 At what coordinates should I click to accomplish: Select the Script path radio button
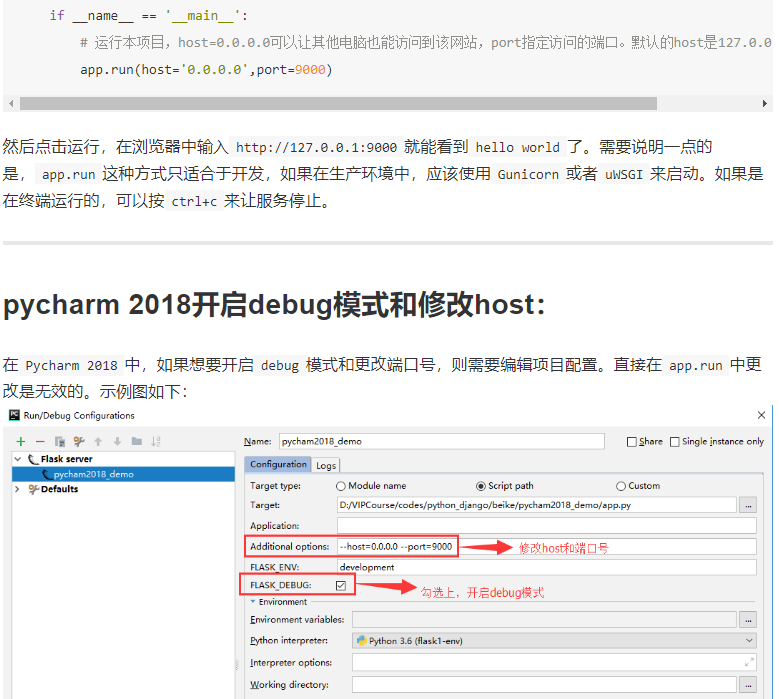[480, 486]
